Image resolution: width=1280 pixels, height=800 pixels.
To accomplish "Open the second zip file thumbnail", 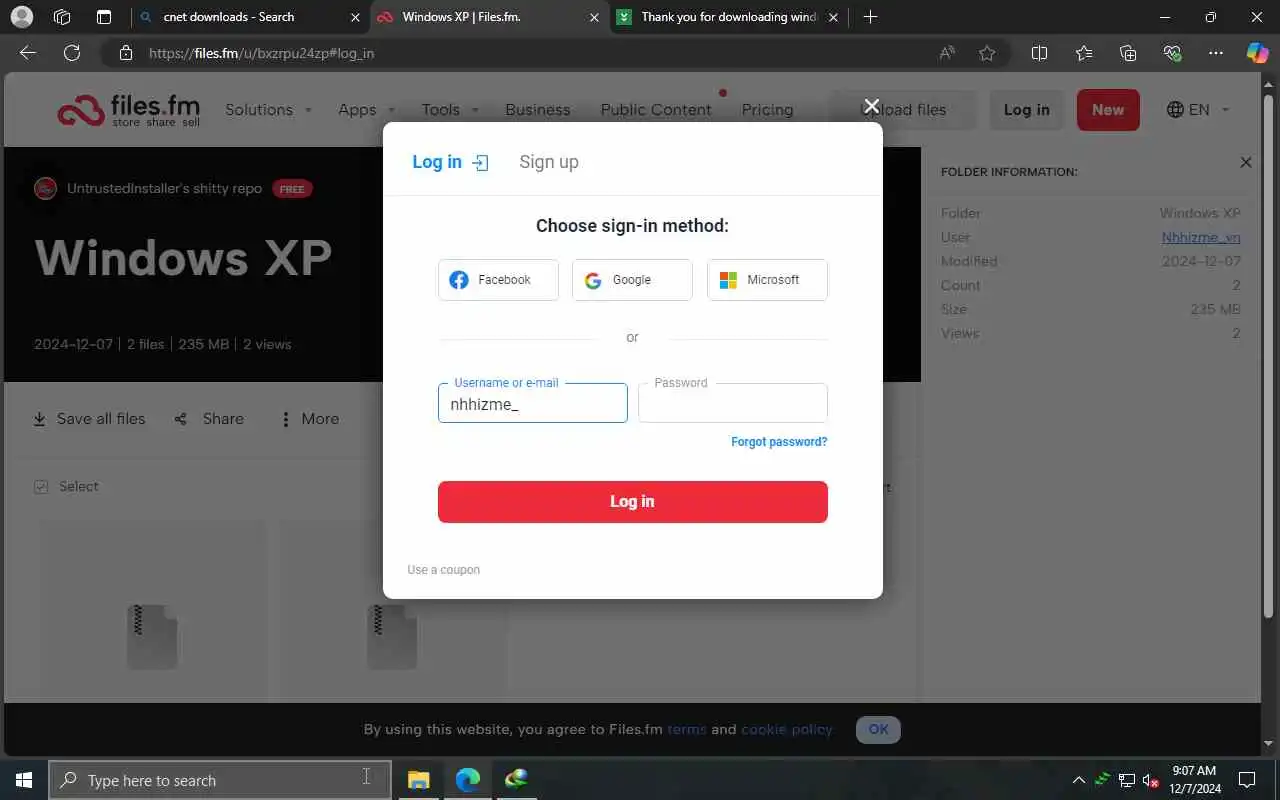I will [x=391, y=637].
